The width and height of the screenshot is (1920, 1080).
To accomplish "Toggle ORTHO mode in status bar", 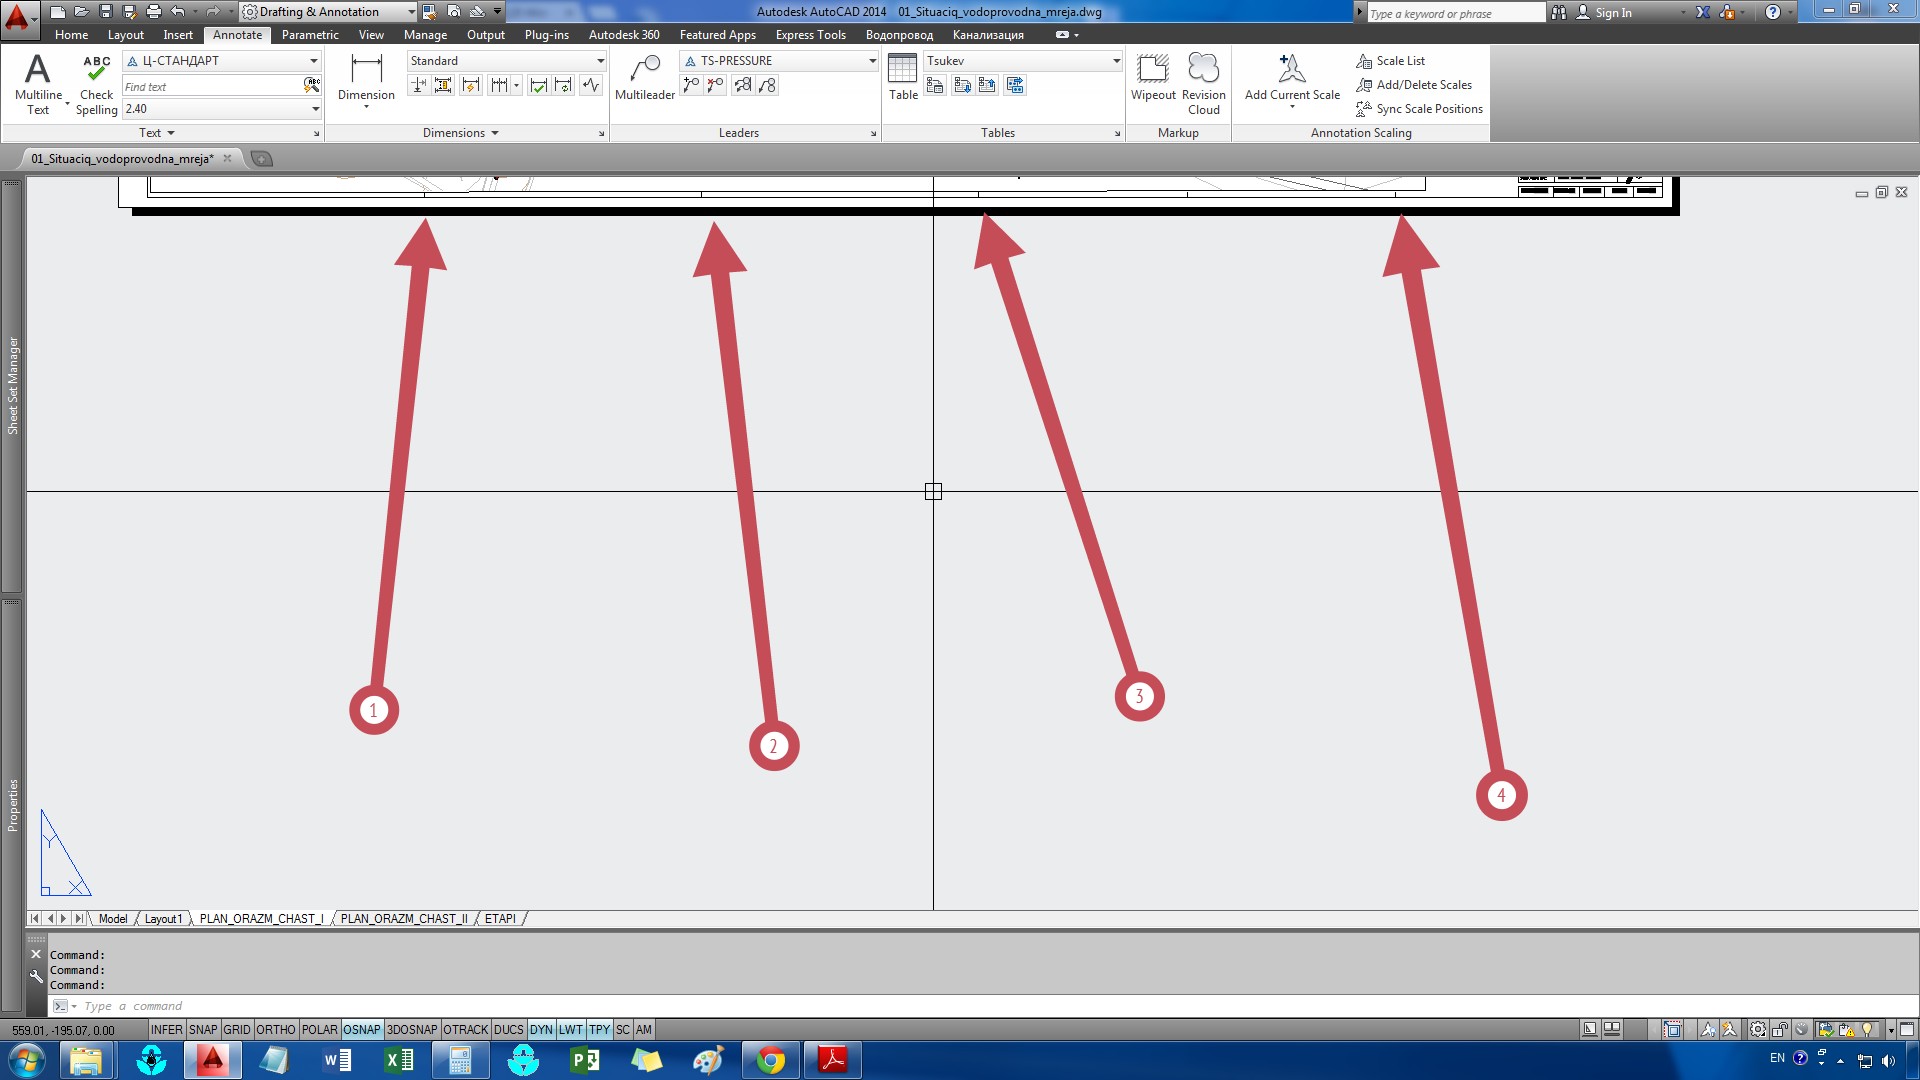I will point(275,1029).
